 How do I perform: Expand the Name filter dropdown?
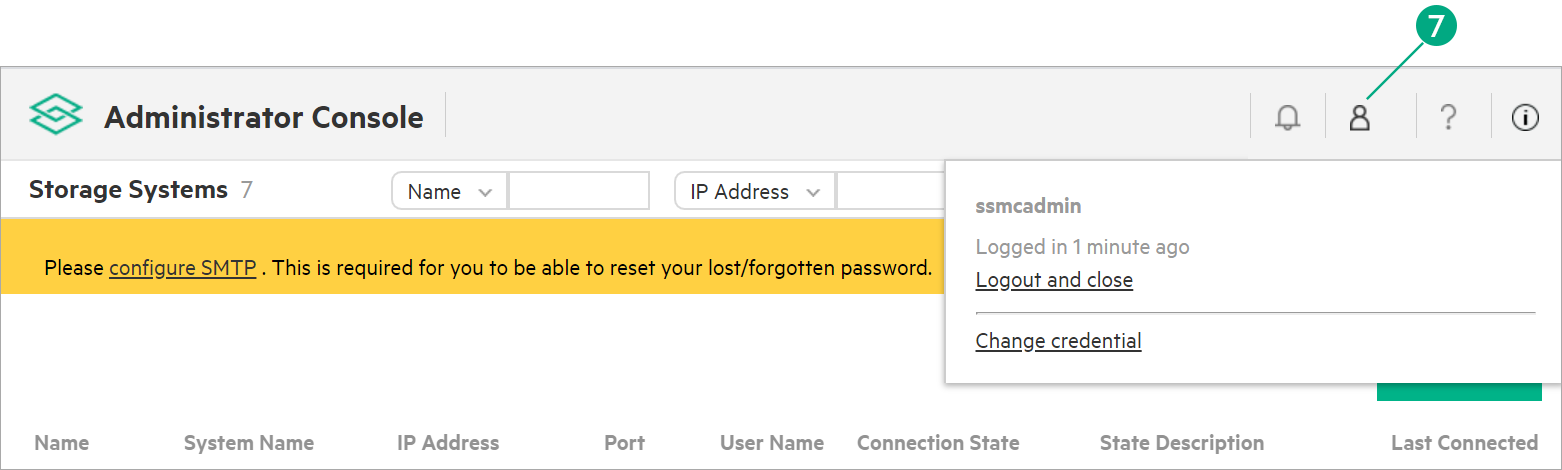450,192
